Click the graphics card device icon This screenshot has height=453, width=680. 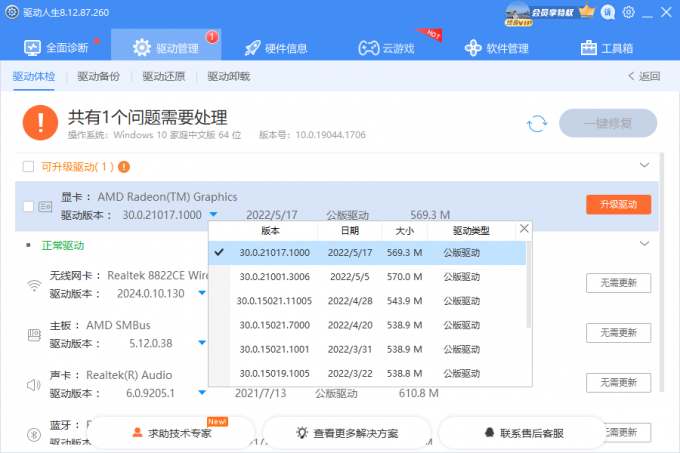pos(45,206)
